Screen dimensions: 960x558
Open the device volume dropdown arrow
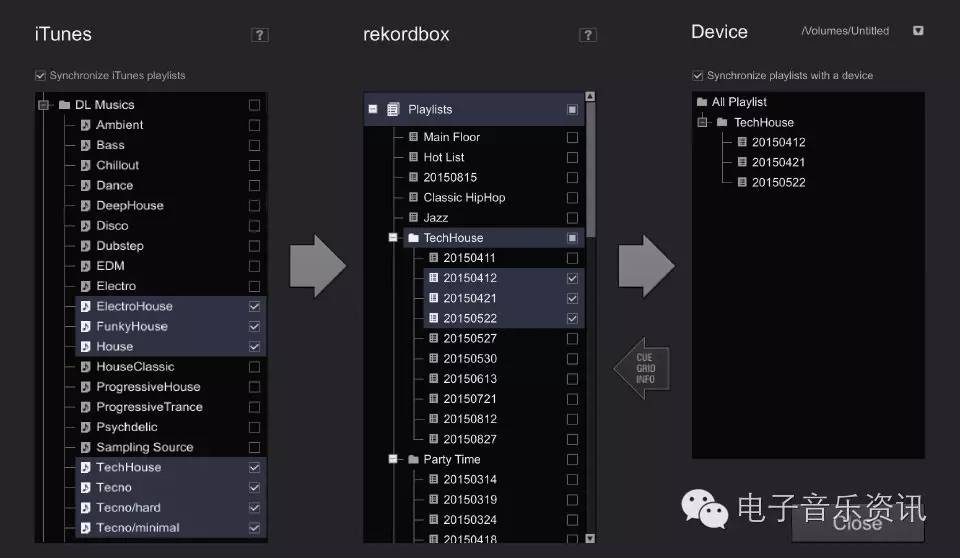coord(918,31)
